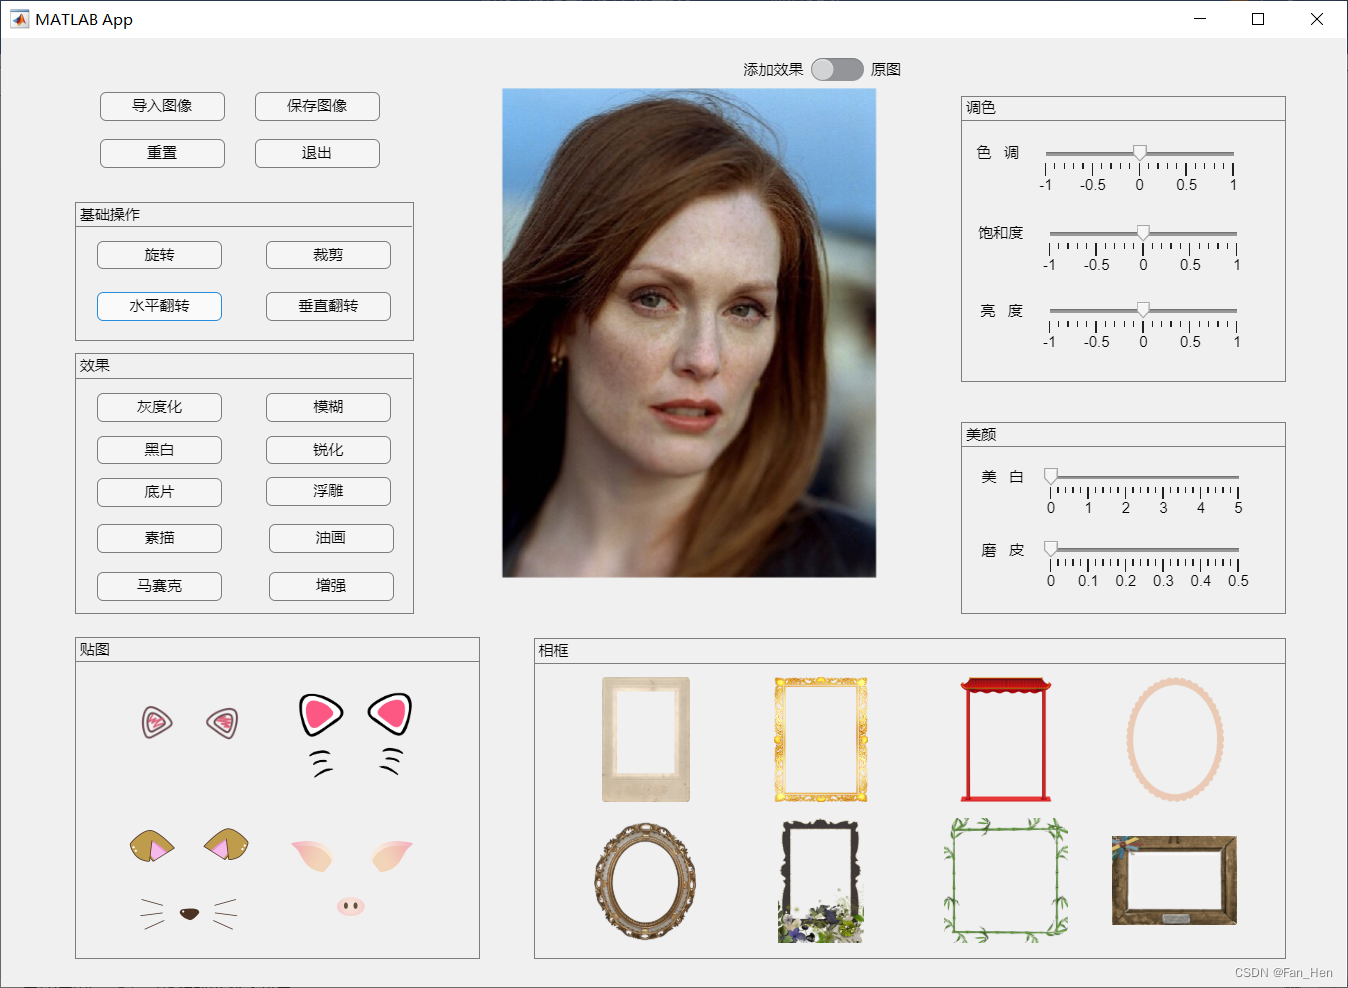Apply the 油画 oil painting effect
Image resolution: width=1348 pixels, height=988 pixels.
pos(331,538)
